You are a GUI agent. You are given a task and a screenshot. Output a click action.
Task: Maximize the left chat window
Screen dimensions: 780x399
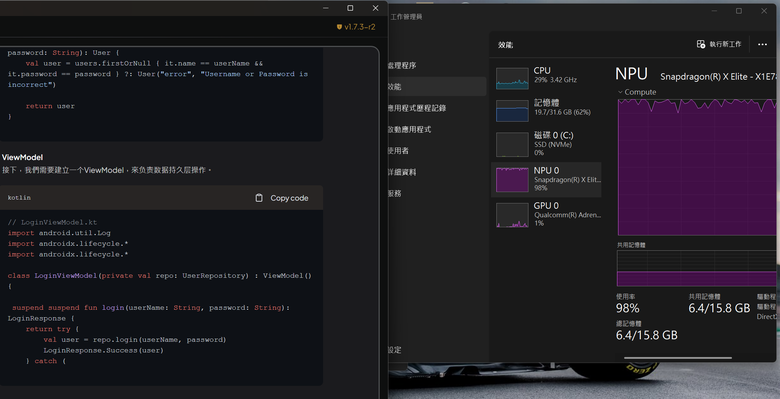350,8
